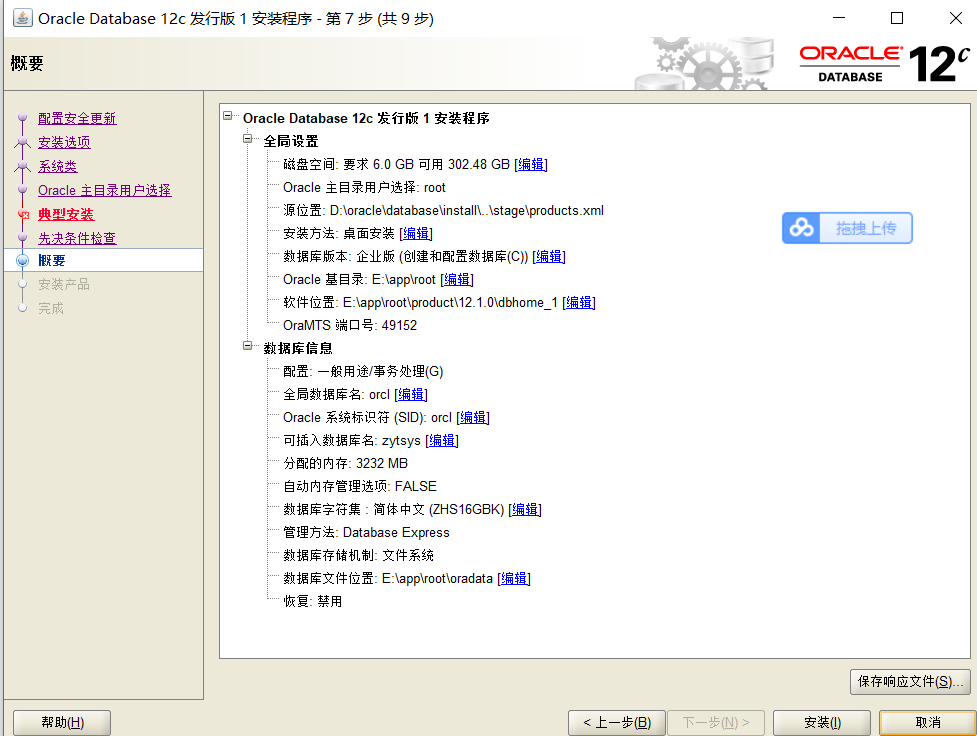Edit the 可插入数据库名 zytsys
Viewport: 977px width, 736px height.
(x=442, y=441)
